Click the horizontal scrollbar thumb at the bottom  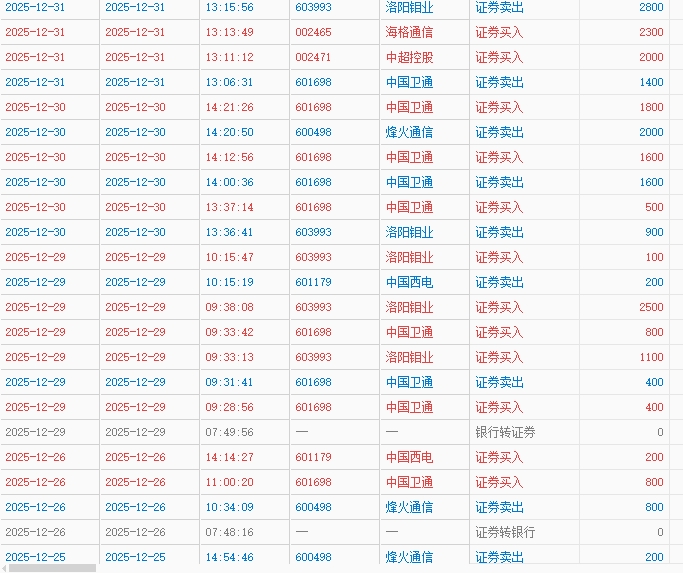tap(52, 568)
